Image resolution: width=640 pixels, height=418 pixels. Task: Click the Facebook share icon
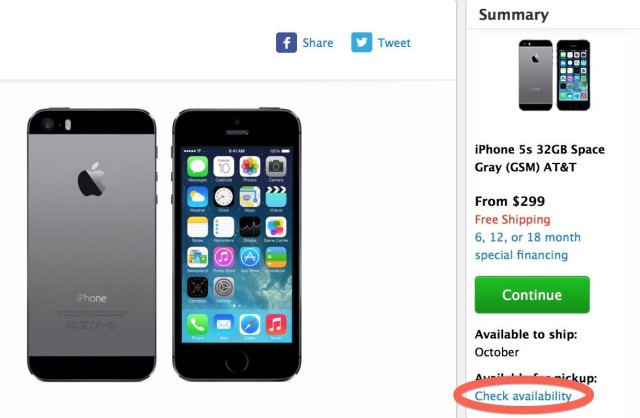pyautogui.click(x=286, y=42)
